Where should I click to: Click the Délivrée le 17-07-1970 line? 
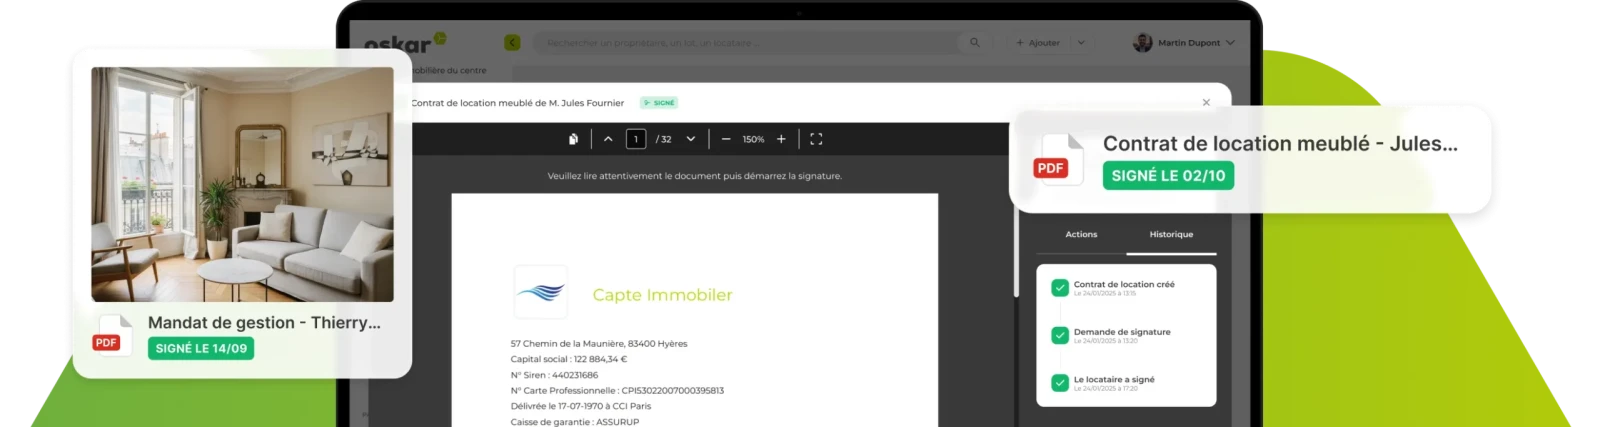coord(580,406)
